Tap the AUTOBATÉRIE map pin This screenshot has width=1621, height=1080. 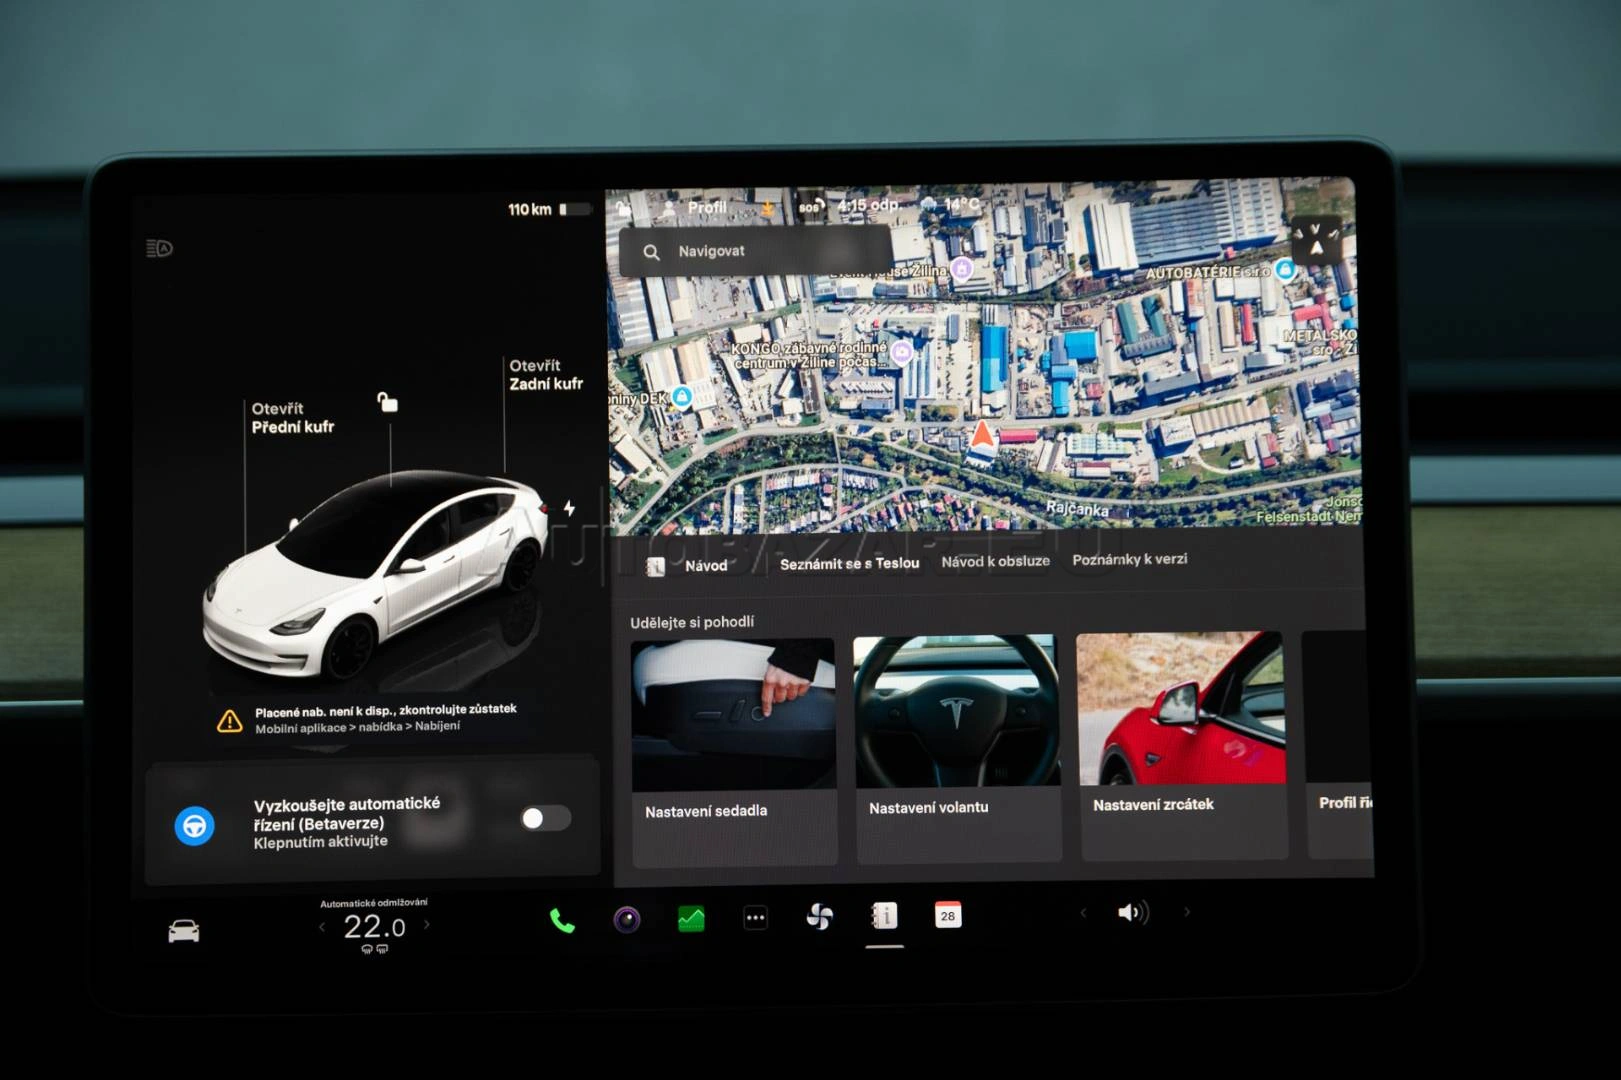coord(1285,269)
